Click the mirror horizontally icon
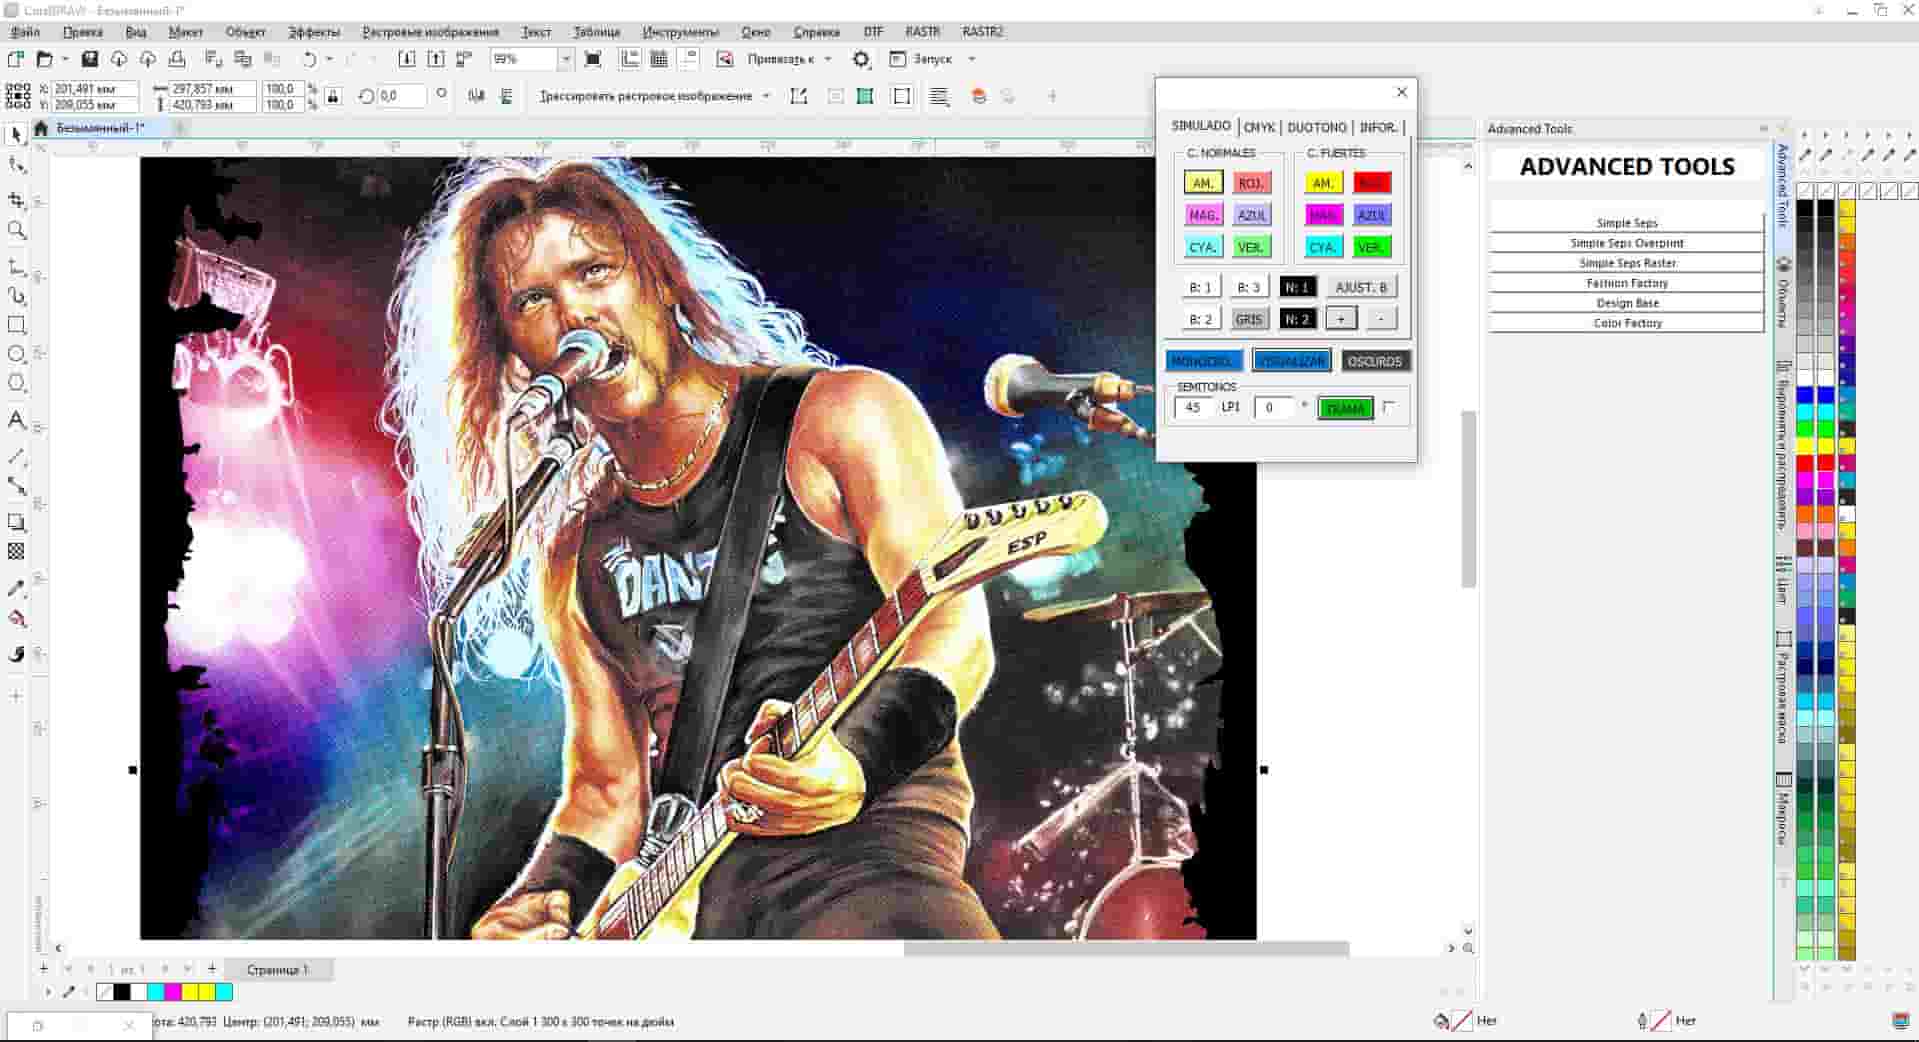The width and height of the screenshot is (1919, 1042). click(477, 96)
